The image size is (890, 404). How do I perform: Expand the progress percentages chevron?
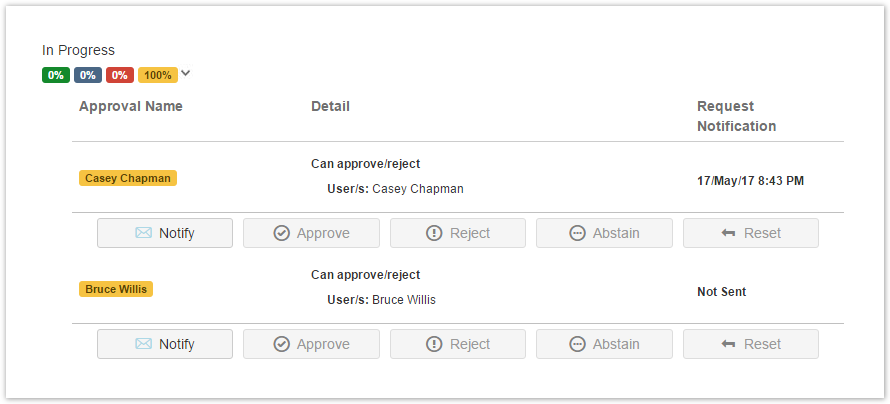point(186,73)
